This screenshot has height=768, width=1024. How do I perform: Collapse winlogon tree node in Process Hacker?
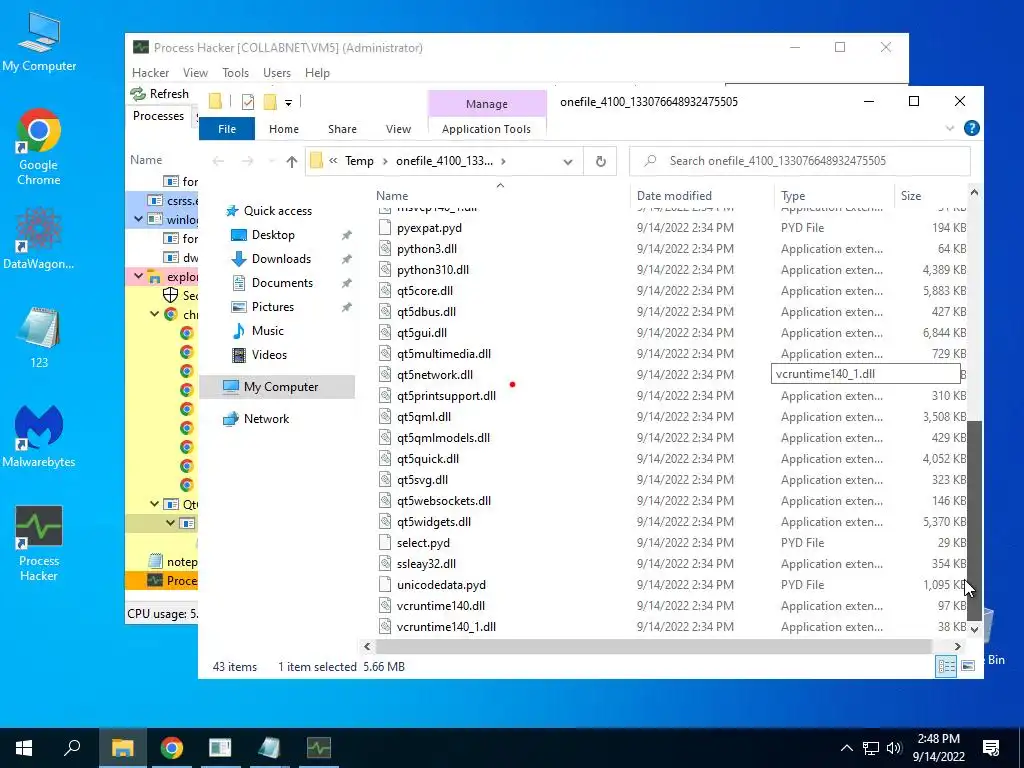(x=138, y=219)
